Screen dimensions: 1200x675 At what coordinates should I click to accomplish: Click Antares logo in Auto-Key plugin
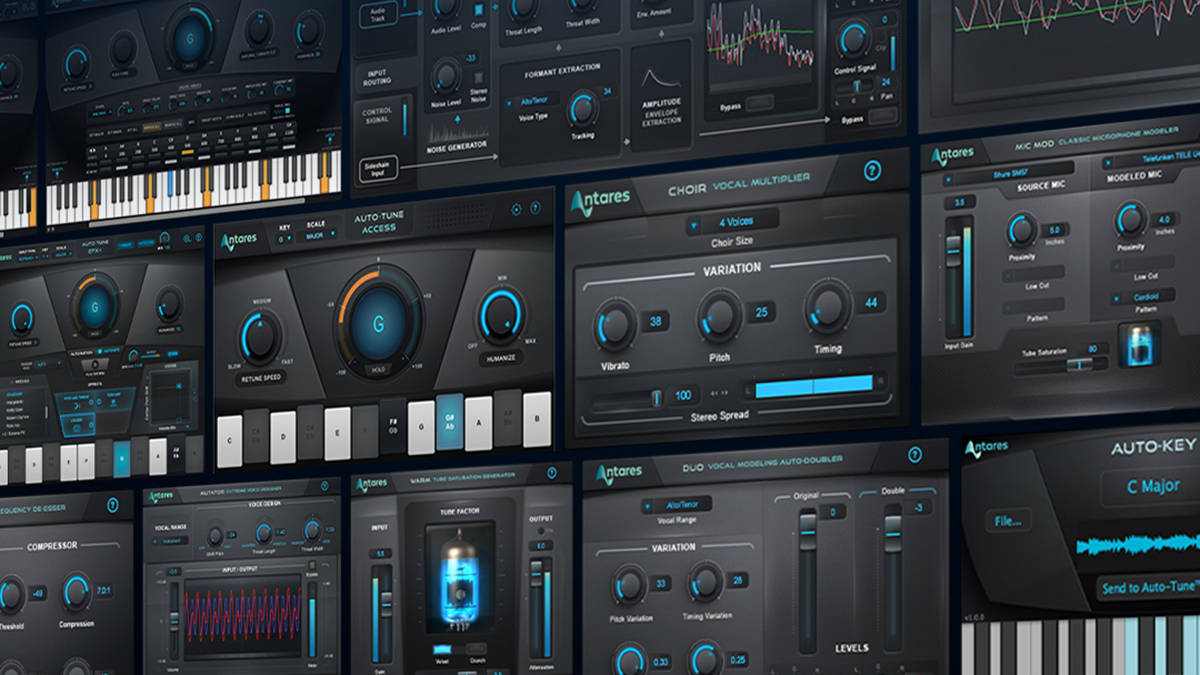tap(986, 448)
